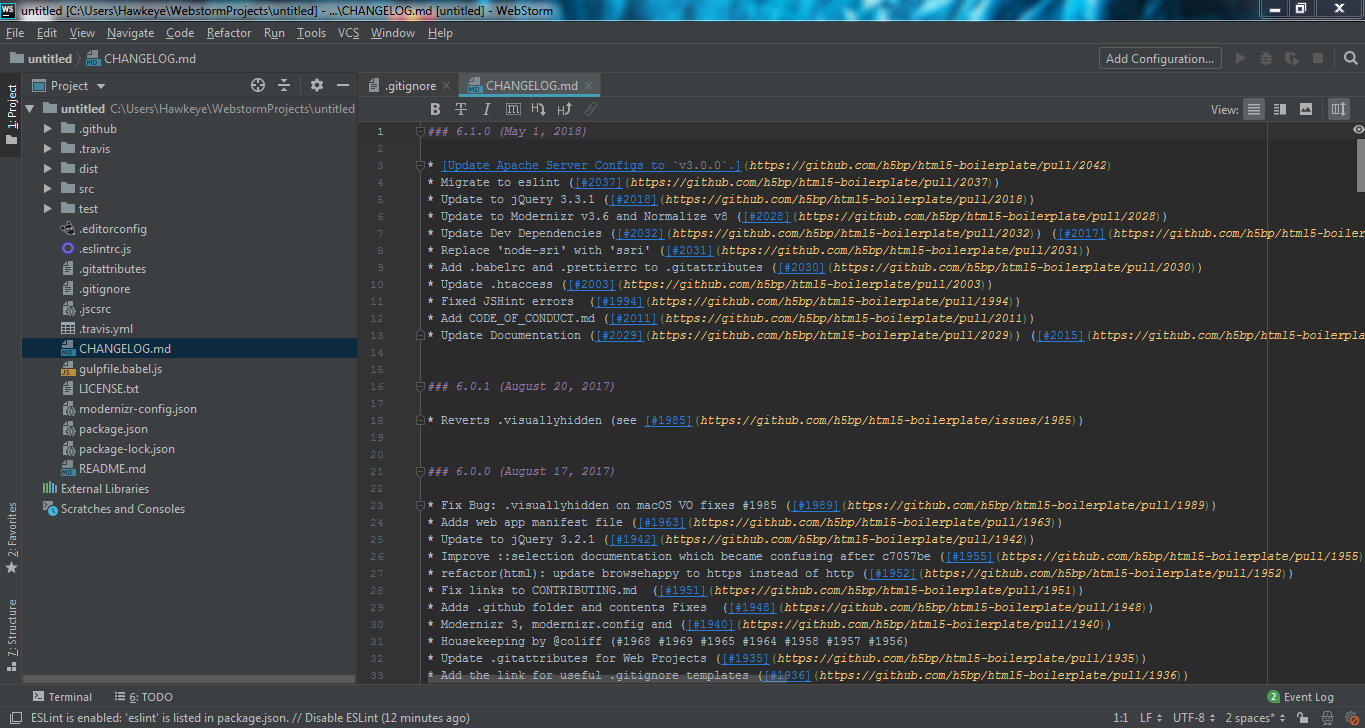This screenshot has height=728, width=1365.
Task: Click Collapse All icon in Project panel
Action: [x=284, y=85]
